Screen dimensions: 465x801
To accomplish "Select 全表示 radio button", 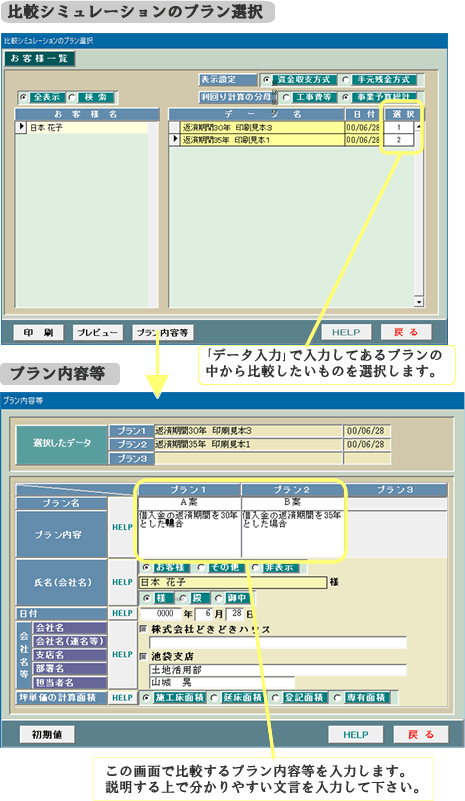I will point(23,97).
